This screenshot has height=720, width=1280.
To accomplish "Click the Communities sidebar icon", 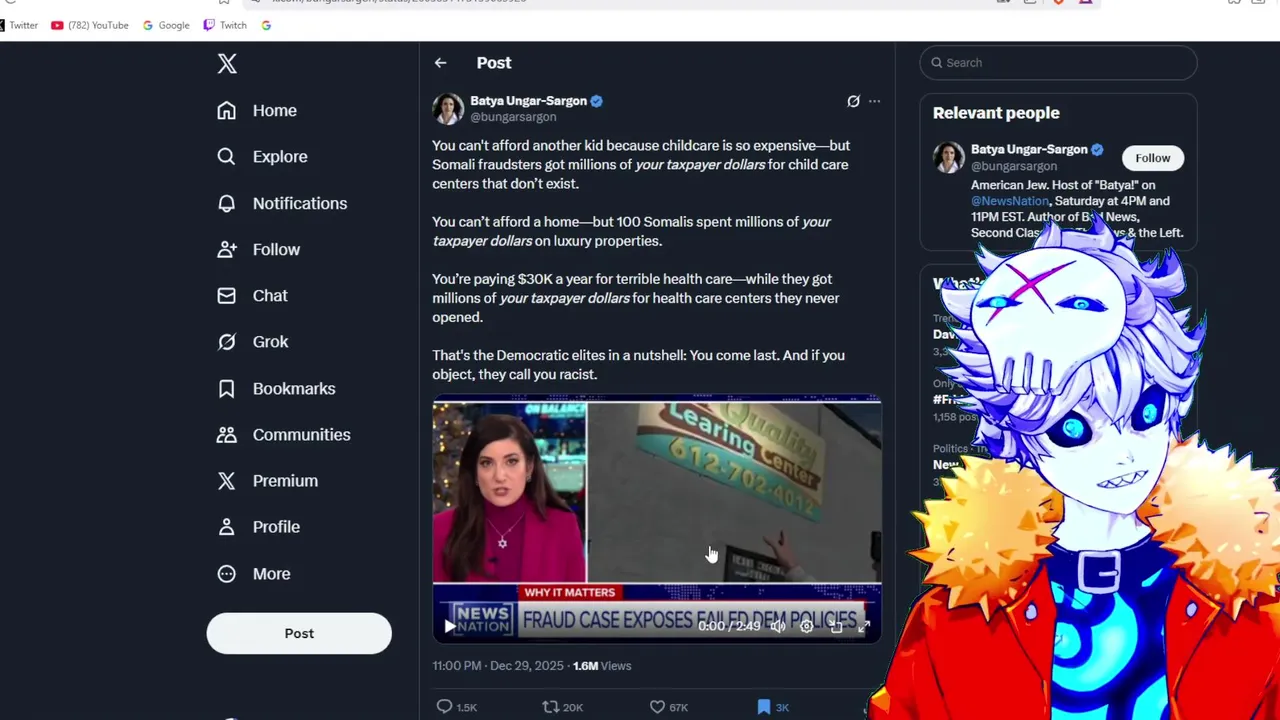I will pos(227,435).
